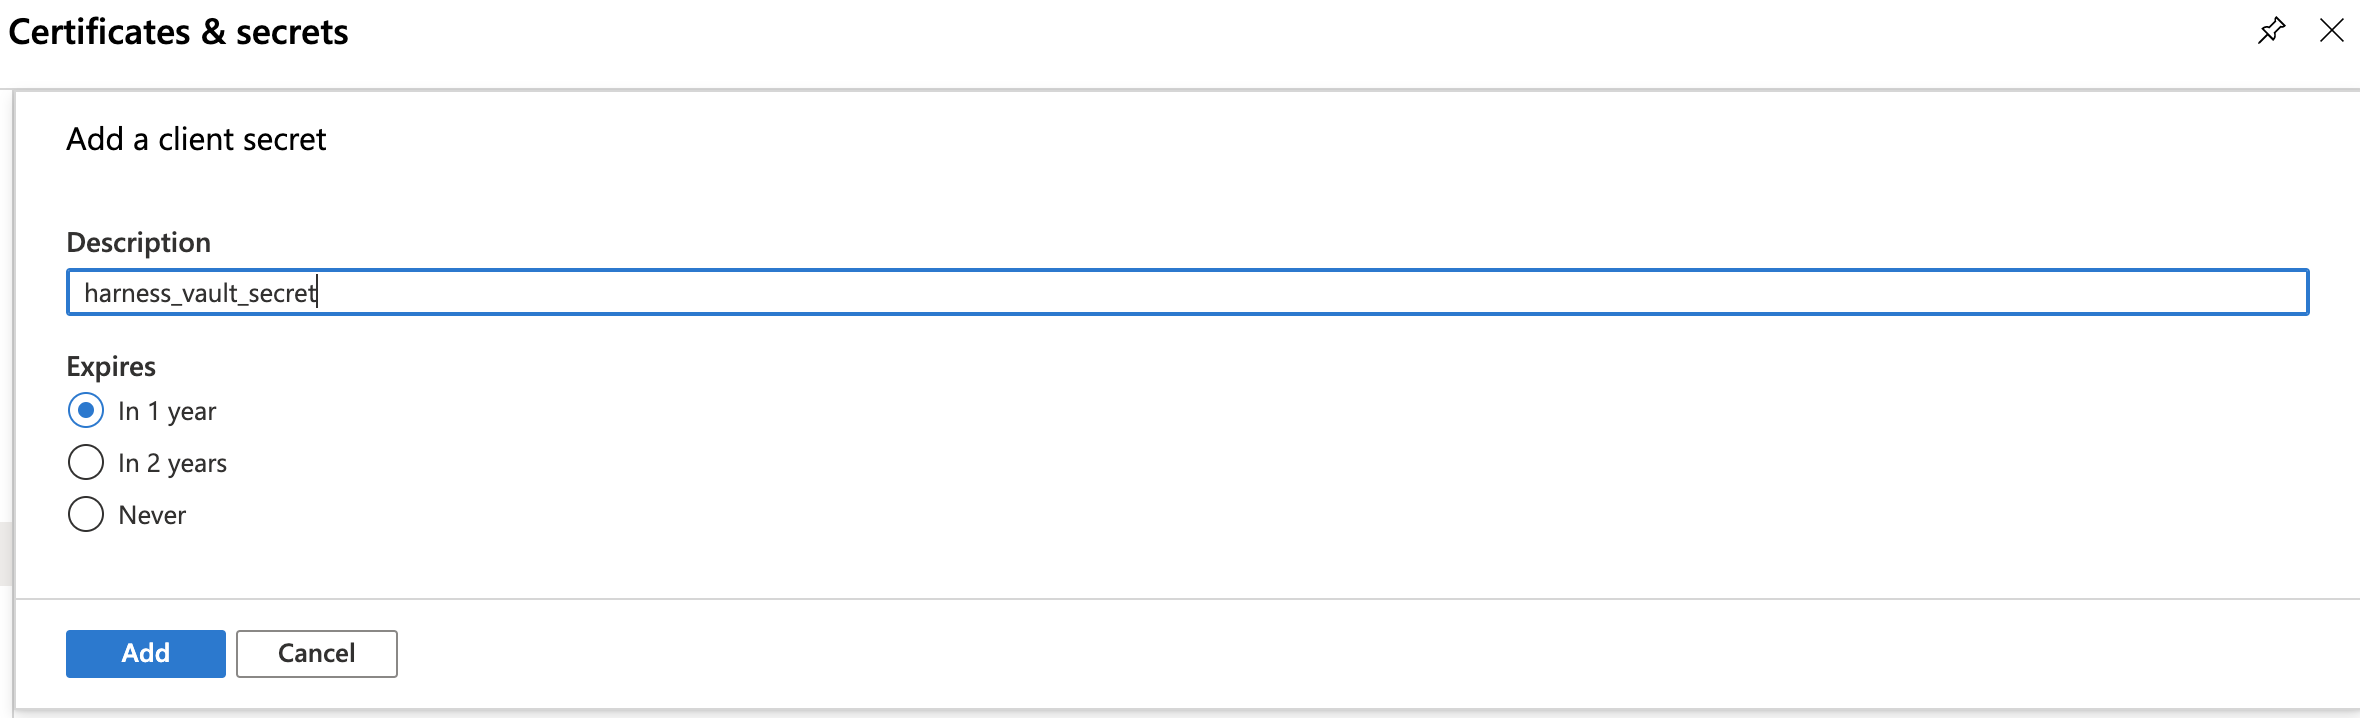The height and width of the screenshot is (718, 2360).
Task: Click the Add button
Action: pyautogui.click(x=146, y=653)
